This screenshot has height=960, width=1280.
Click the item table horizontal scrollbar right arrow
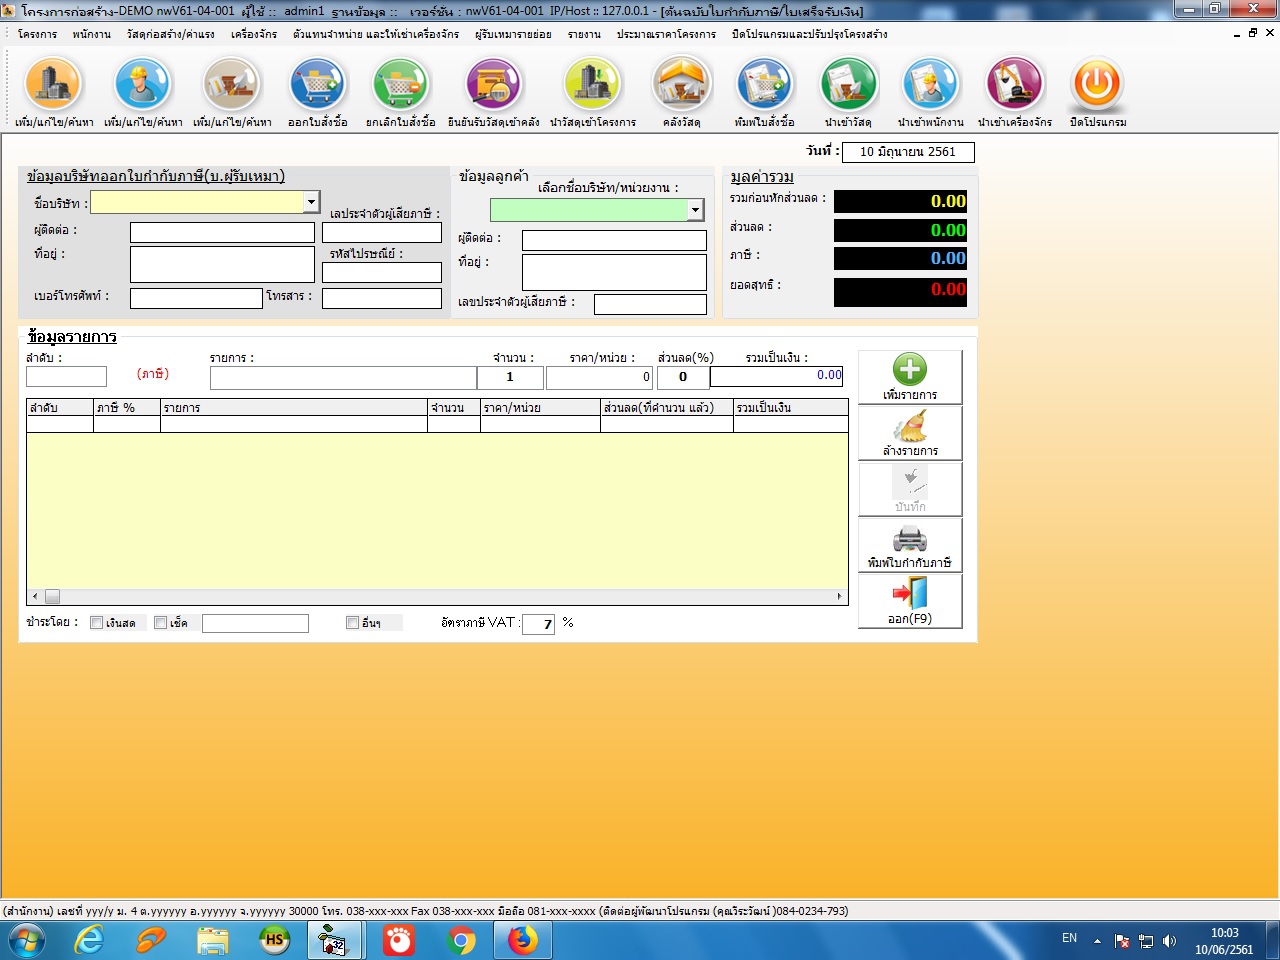(x=839, y=597)
